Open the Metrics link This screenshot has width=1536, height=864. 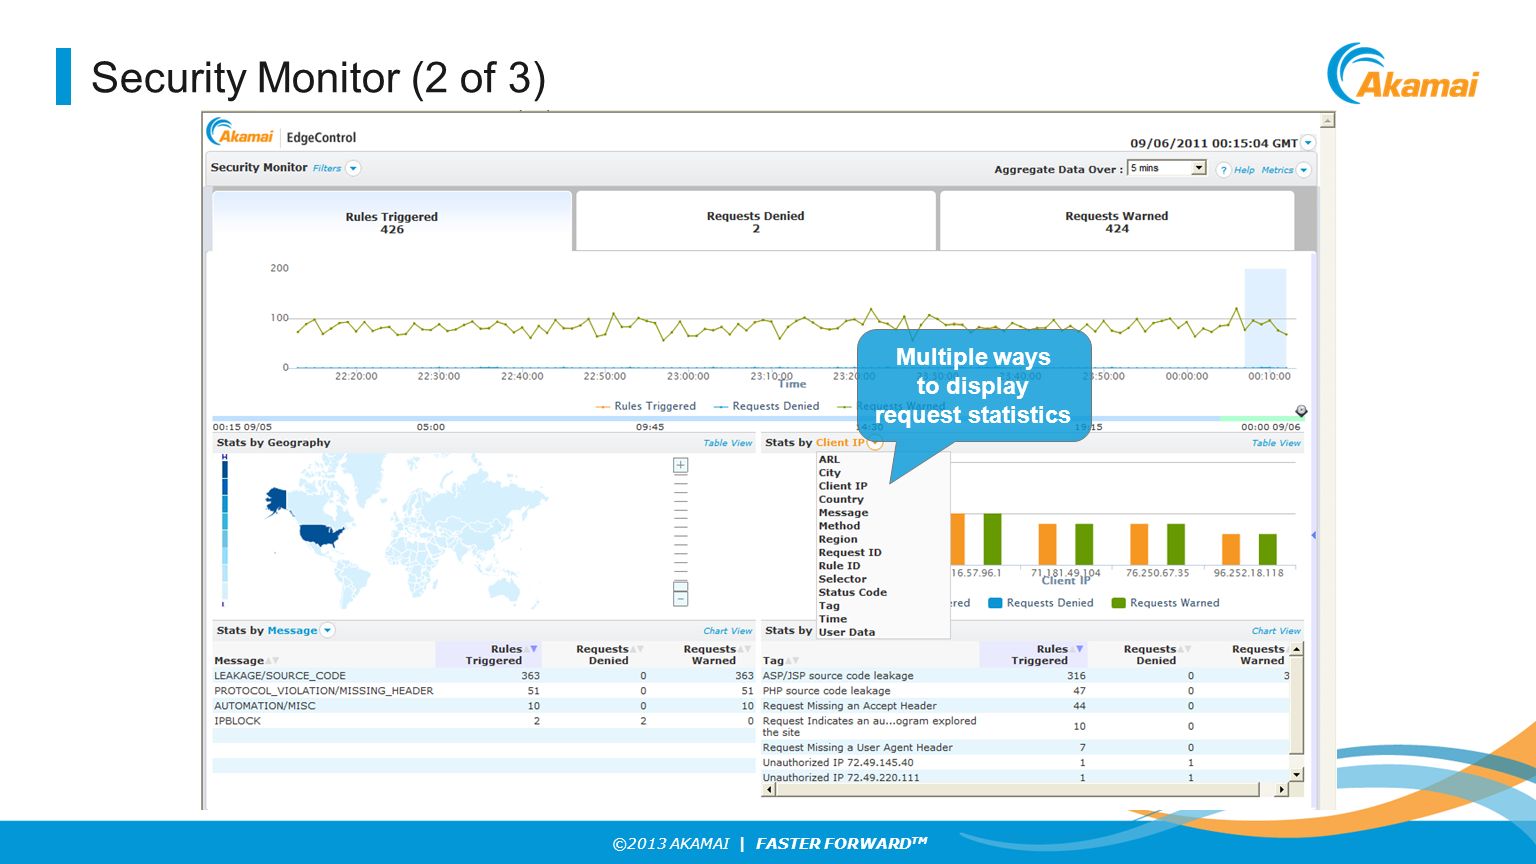(1277, 170)
